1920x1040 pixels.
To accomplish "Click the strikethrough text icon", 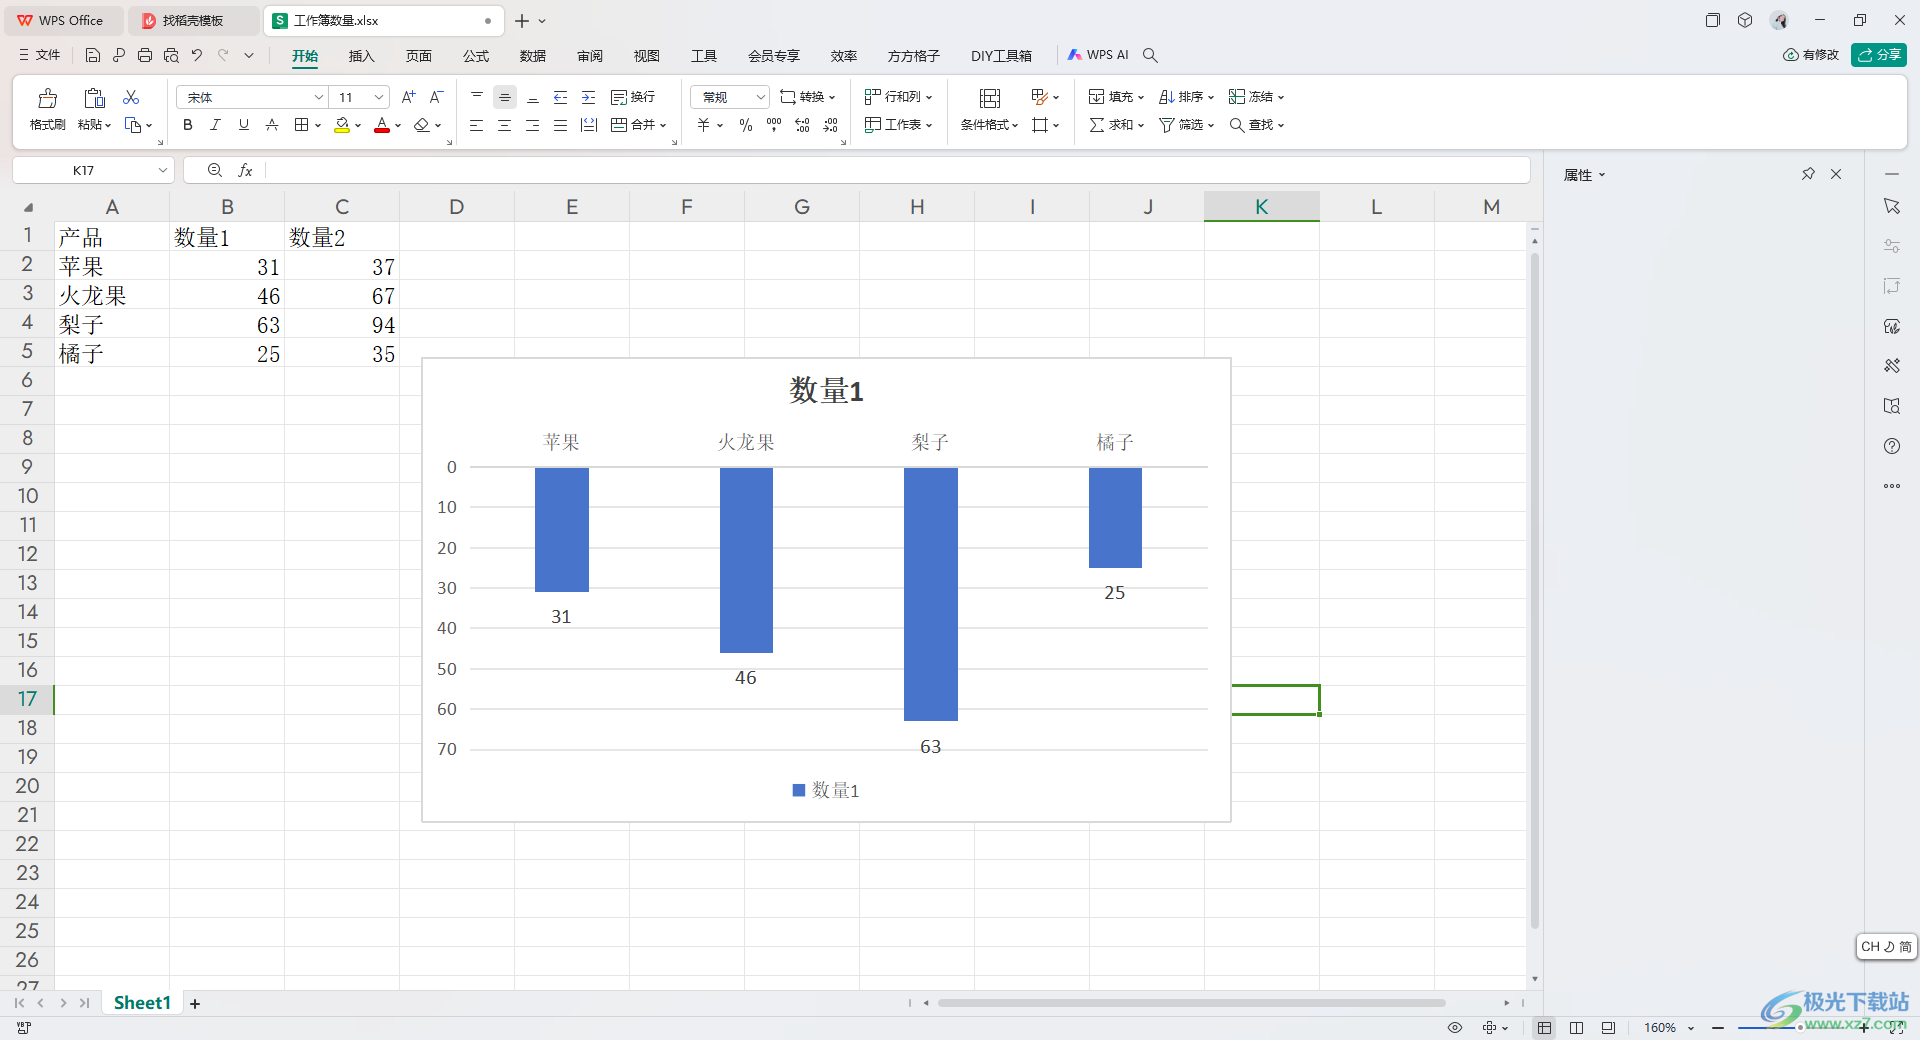I will 271,125.
